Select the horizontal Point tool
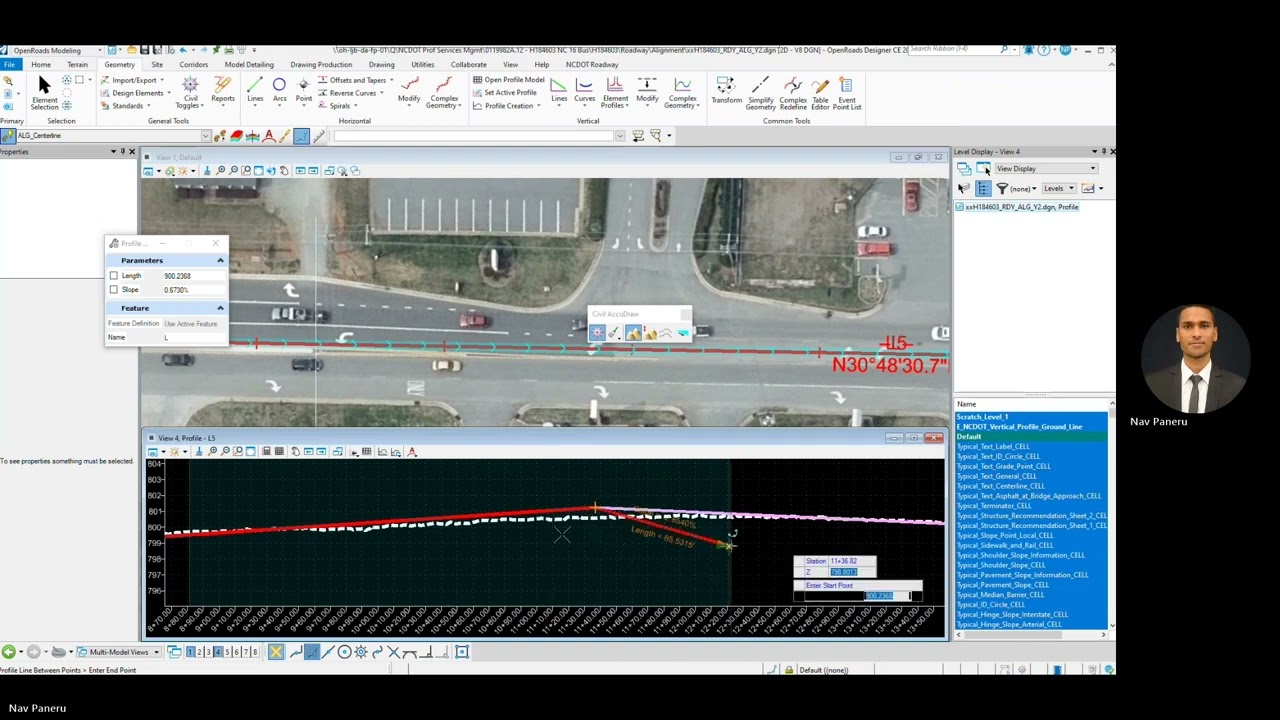1280x720 pixels. tap(304, 90)
